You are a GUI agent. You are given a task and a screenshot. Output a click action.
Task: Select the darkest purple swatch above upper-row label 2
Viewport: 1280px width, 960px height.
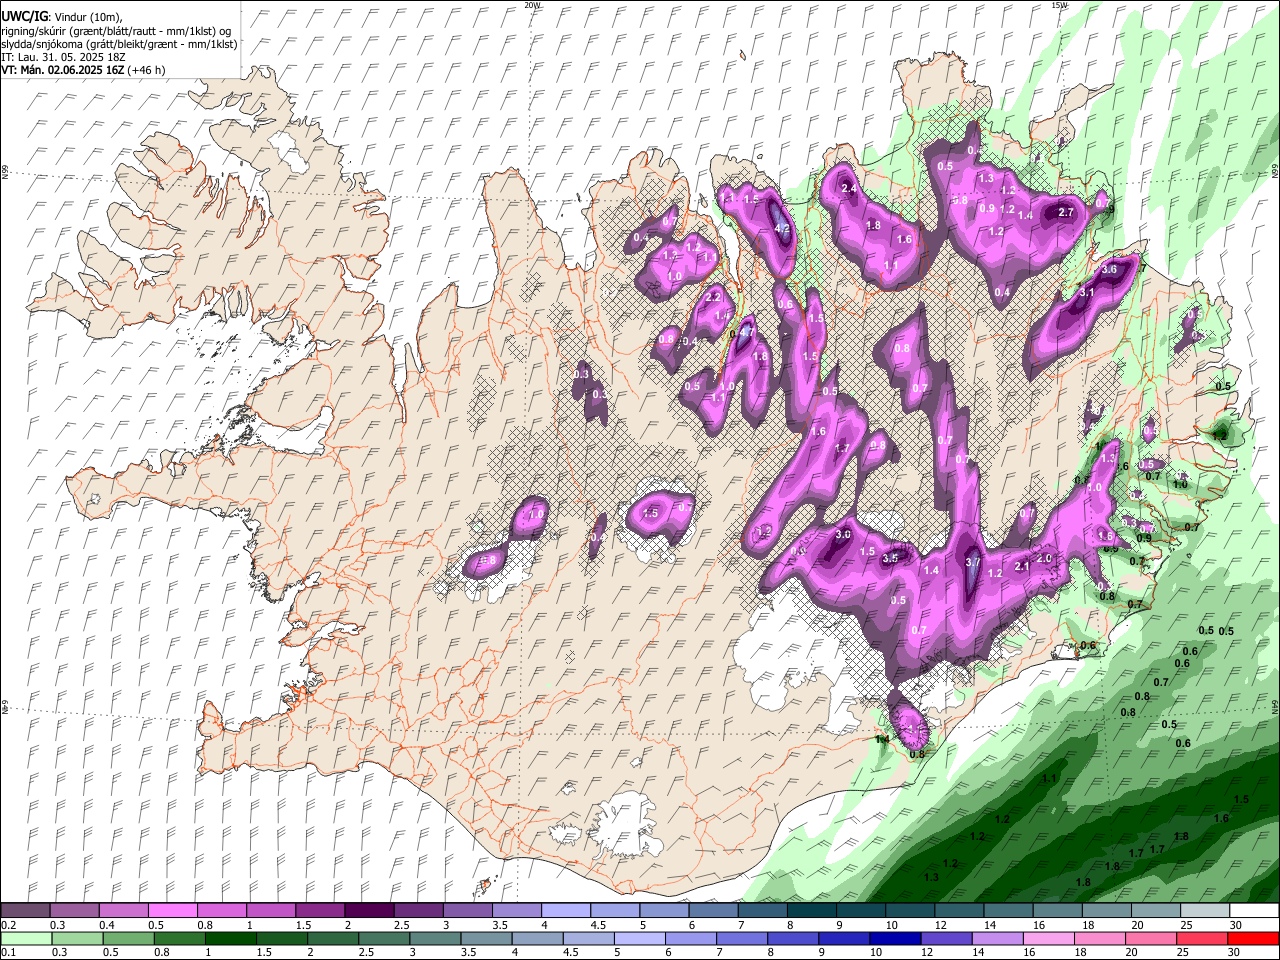(x=368, y=911)
